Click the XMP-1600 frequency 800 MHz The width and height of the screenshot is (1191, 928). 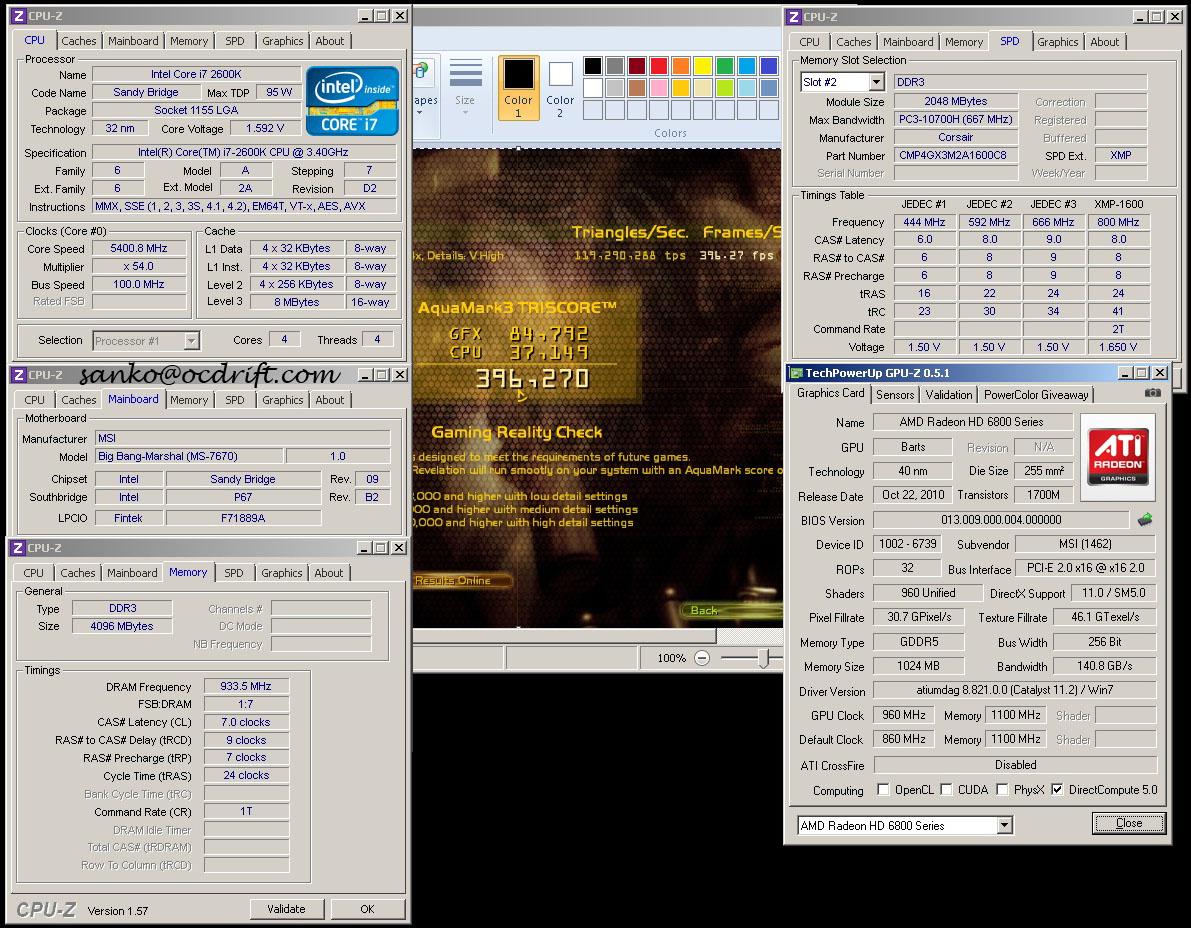coord(1118,222)
